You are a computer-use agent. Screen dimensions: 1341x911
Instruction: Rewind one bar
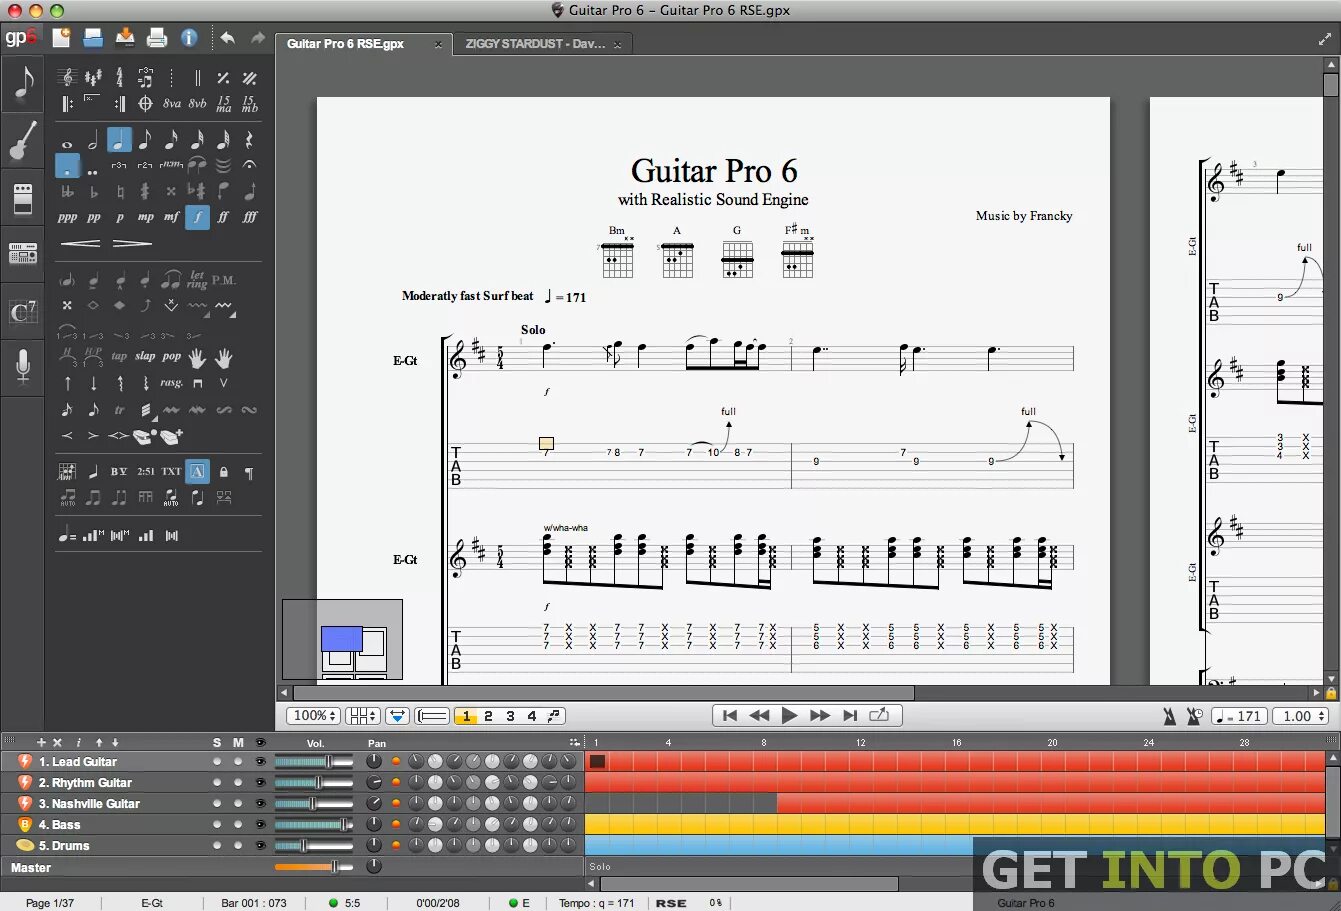coord(760,716)
